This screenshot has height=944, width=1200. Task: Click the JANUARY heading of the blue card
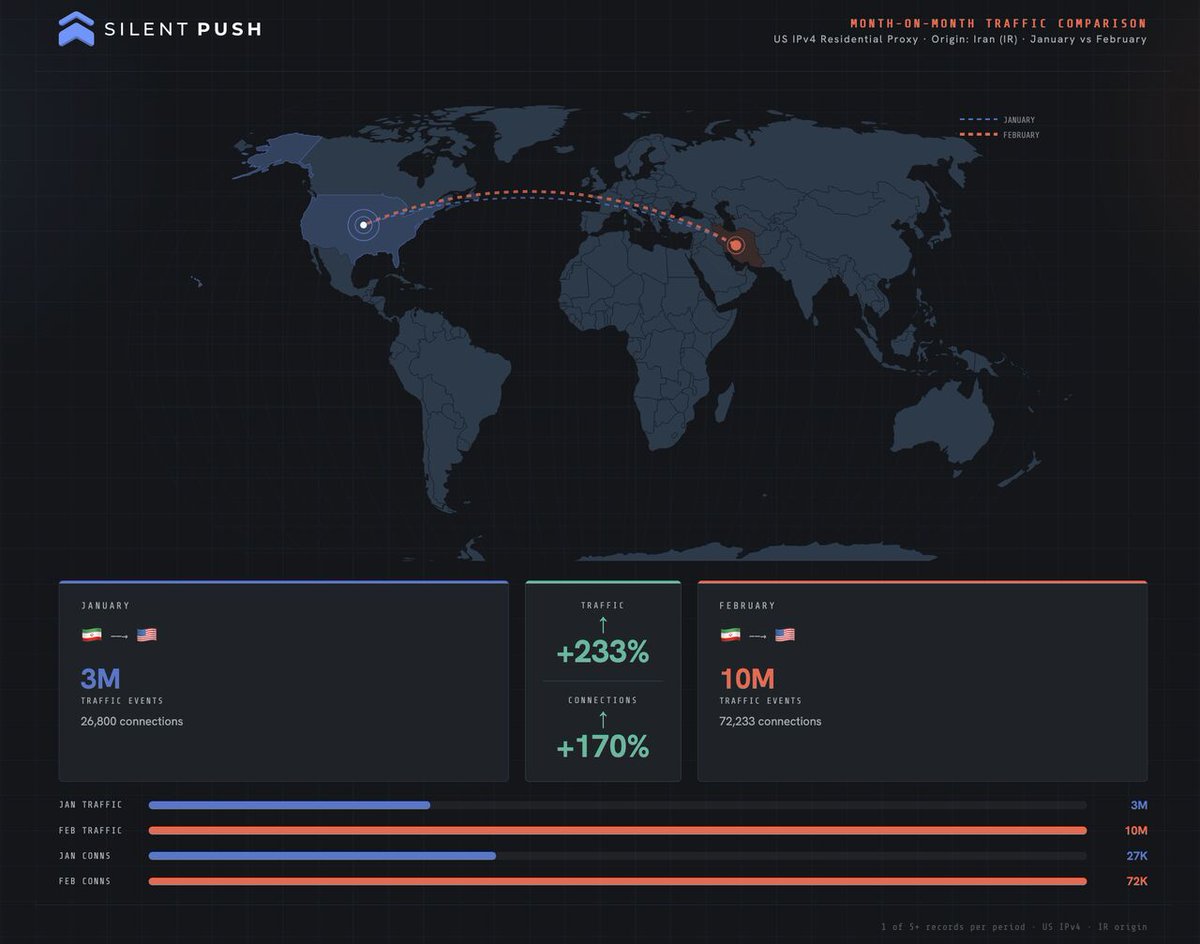coord(105,606)
